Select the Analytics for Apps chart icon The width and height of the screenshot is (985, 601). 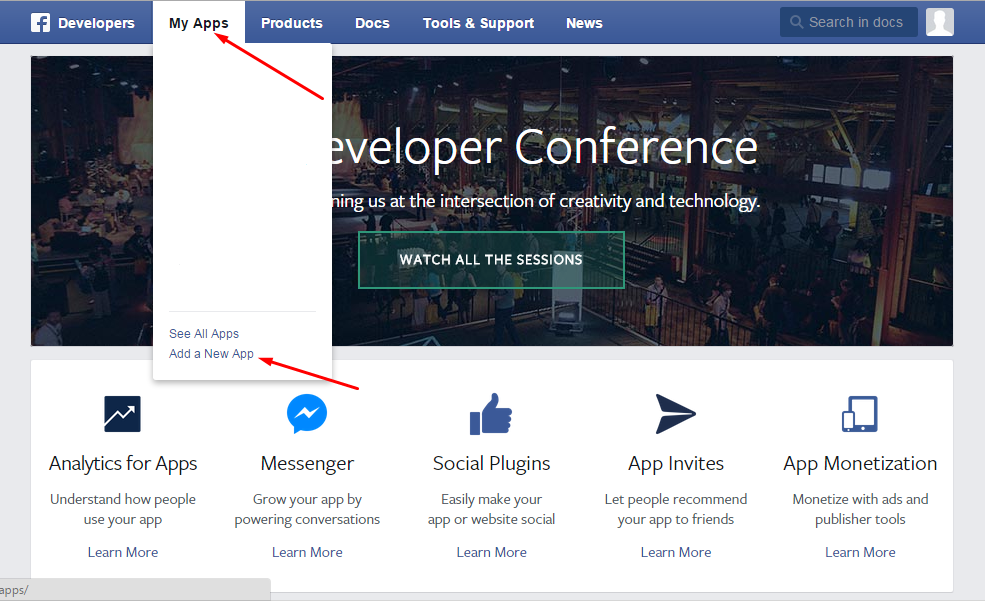(122, 414)
